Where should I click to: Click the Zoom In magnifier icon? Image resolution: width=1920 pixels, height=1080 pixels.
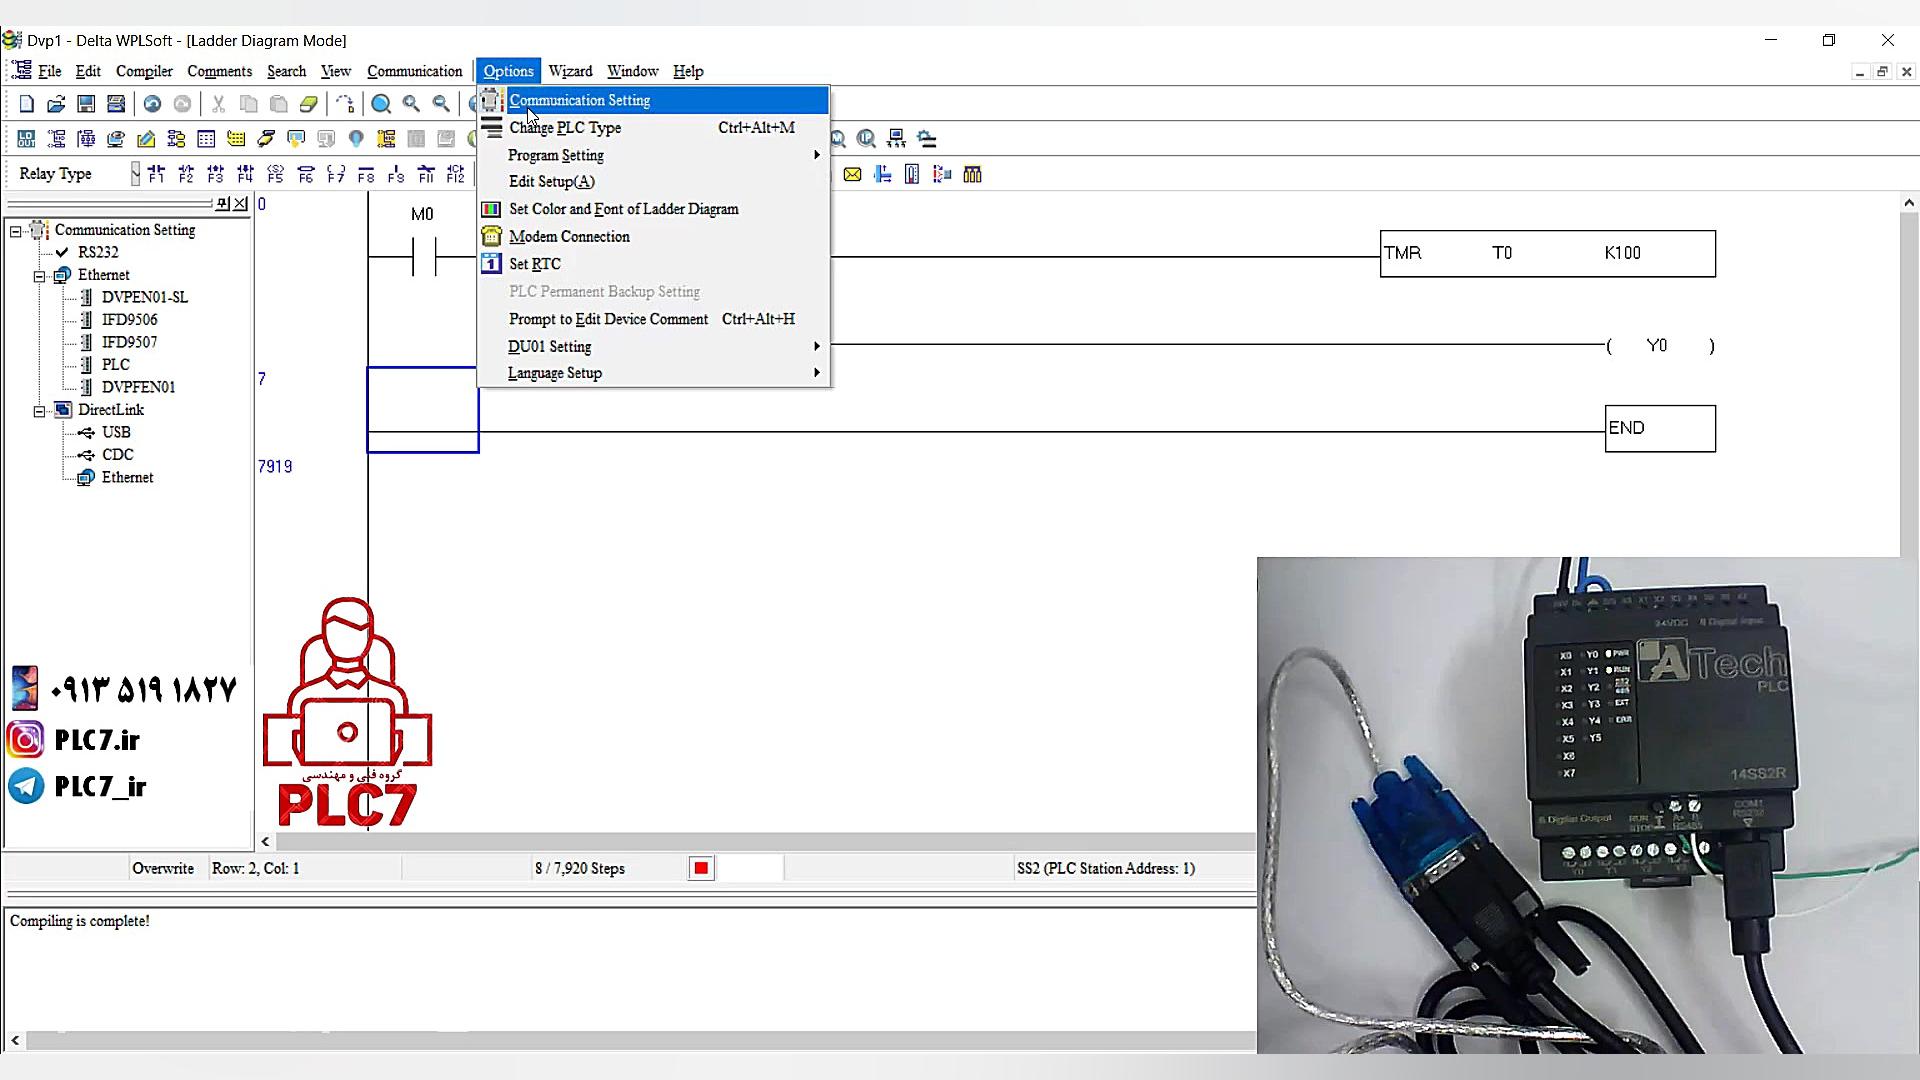411,104
